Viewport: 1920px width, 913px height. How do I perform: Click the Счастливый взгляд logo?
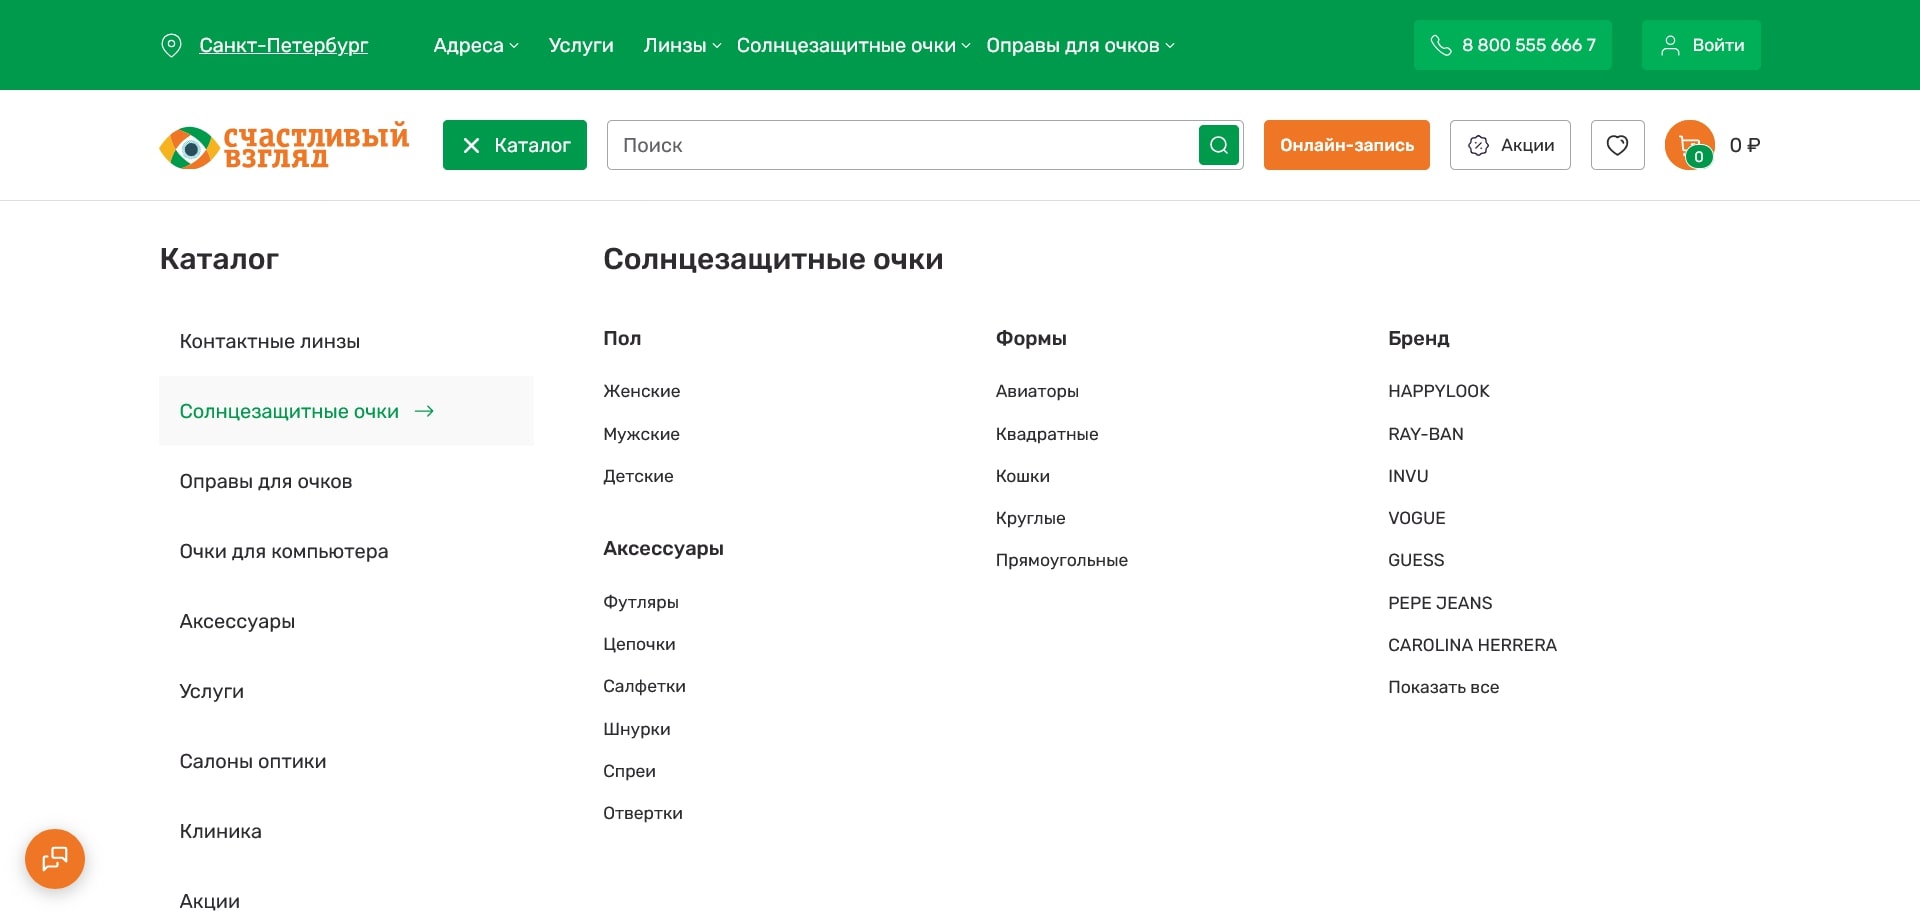pos(284,146)
